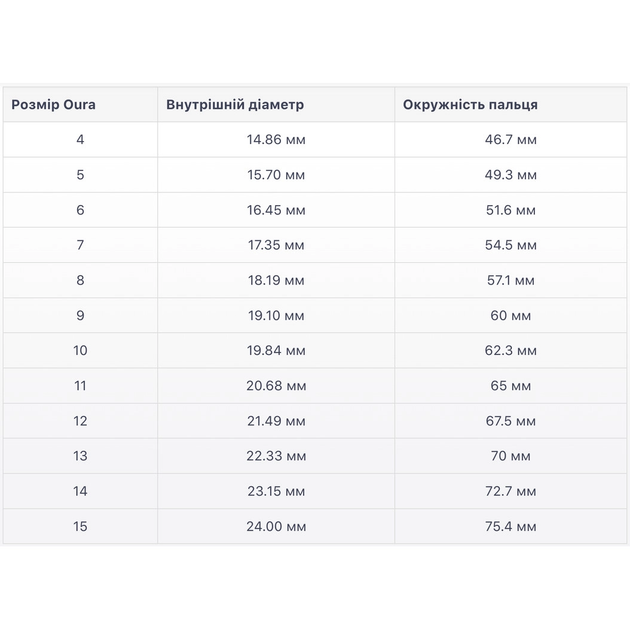Screen dimensions: 630x630
Task: Click the 60 мм circumference value
Action: coord(511,315)
